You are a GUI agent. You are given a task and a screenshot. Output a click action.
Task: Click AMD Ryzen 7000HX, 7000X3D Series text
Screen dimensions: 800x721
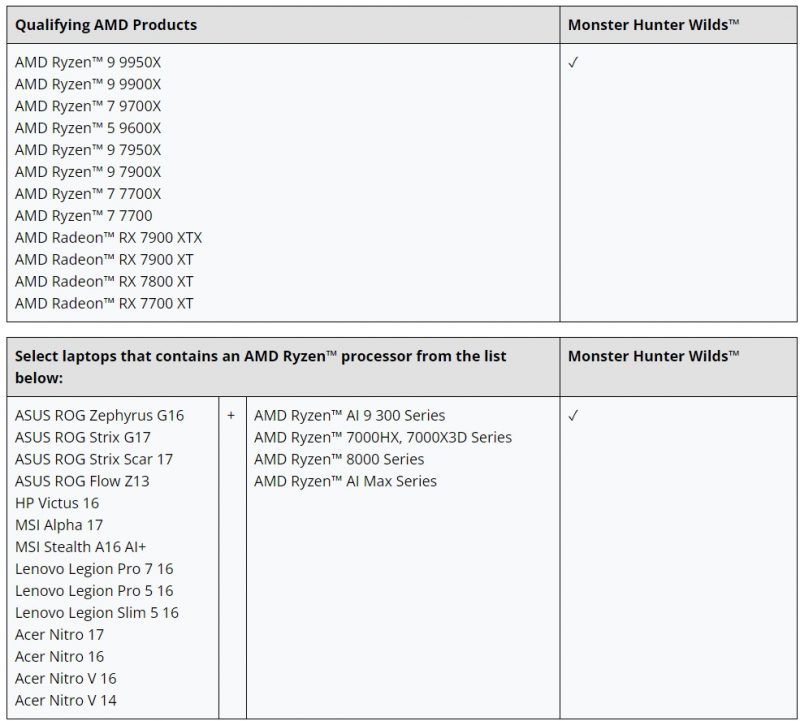[x=383, y=437]
